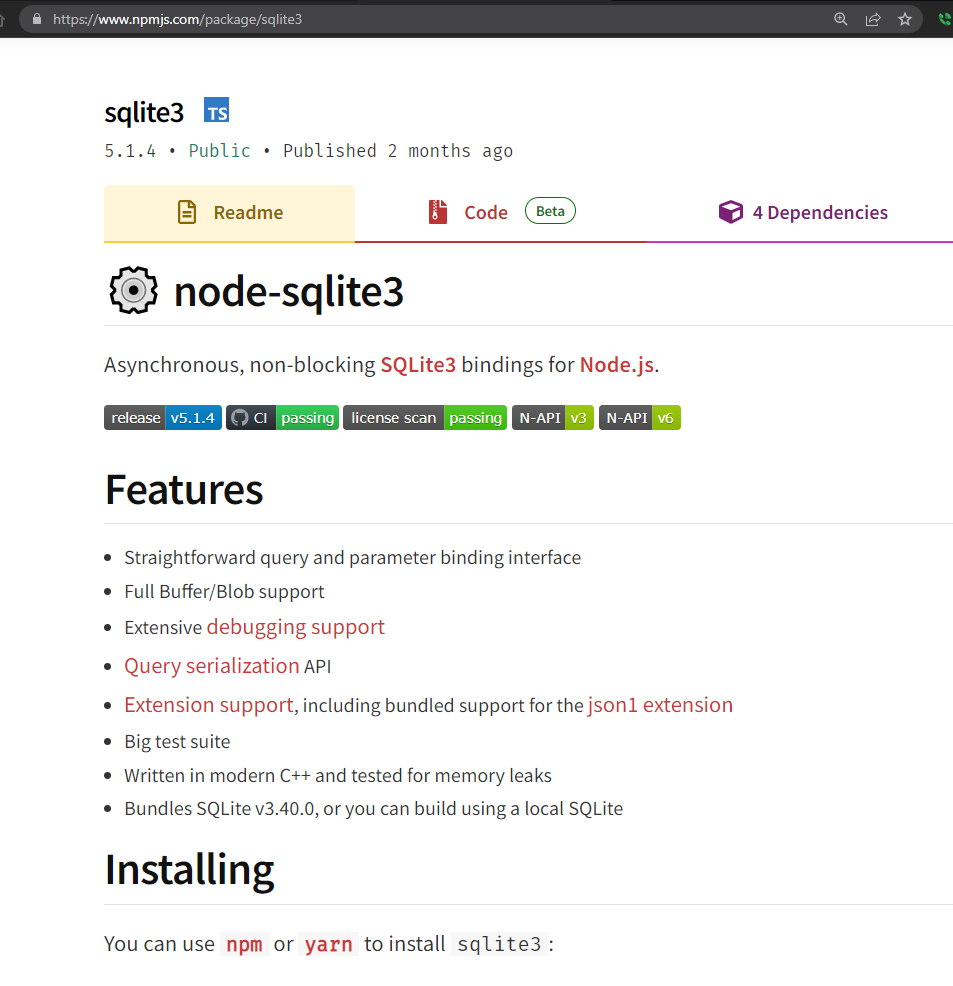953x986 pixels.
Task: Open the json1 extension link
Action: (x=660, y=705)
